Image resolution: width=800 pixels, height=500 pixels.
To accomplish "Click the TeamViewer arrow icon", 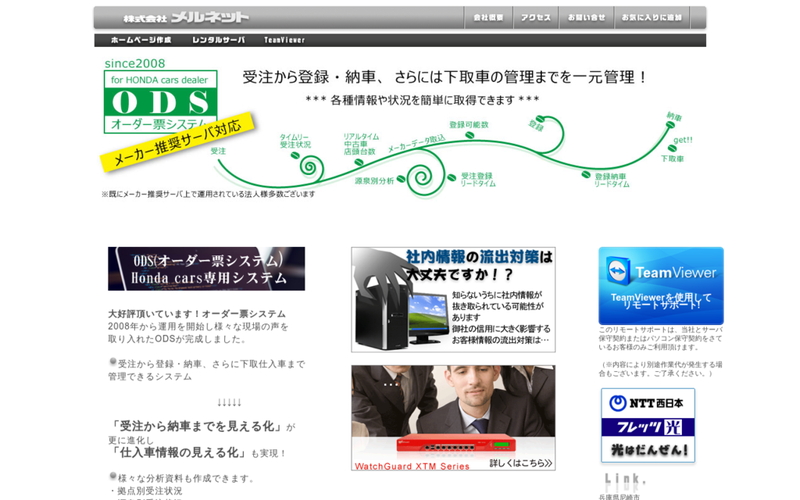I will 618,271.
